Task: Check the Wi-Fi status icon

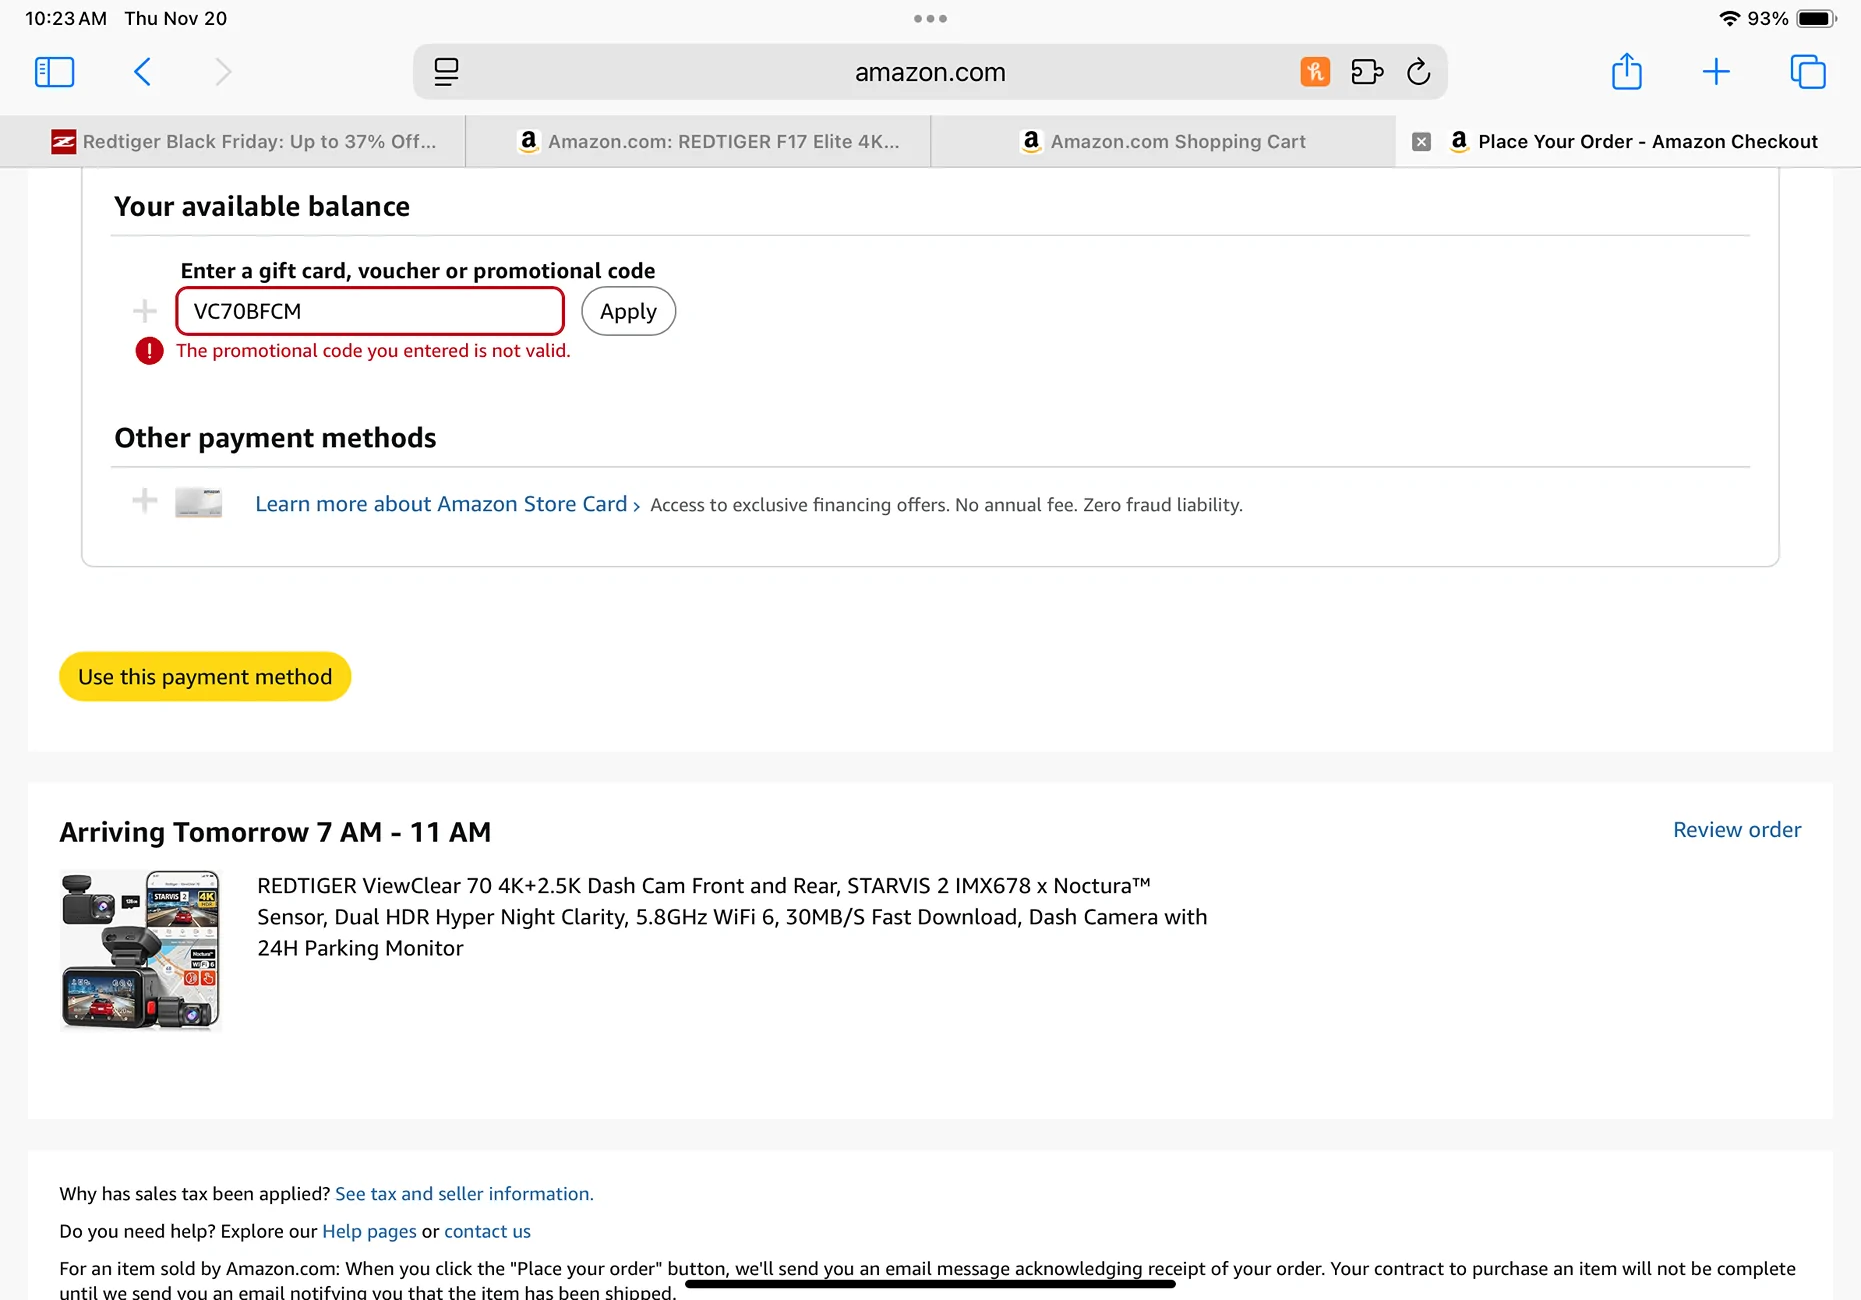Action: tap(1729, 19)
